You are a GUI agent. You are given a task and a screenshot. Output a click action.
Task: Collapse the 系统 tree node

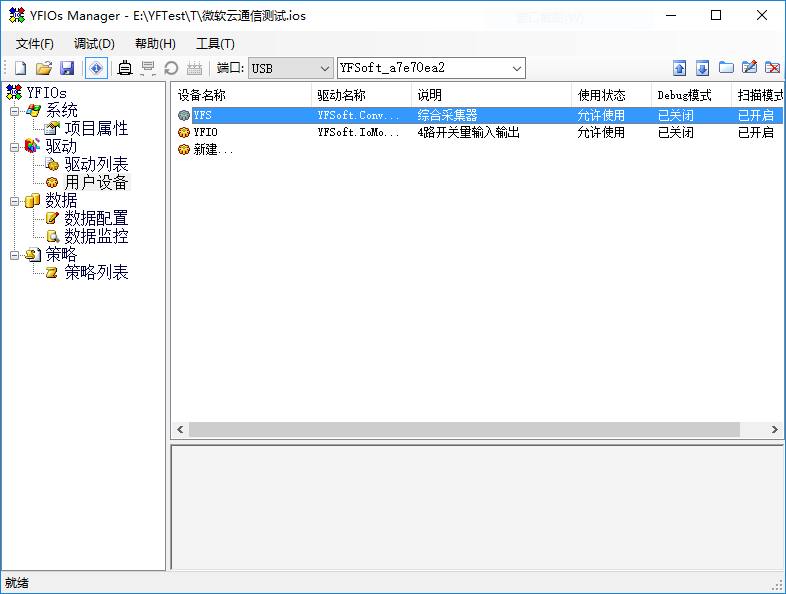point(15,111)
